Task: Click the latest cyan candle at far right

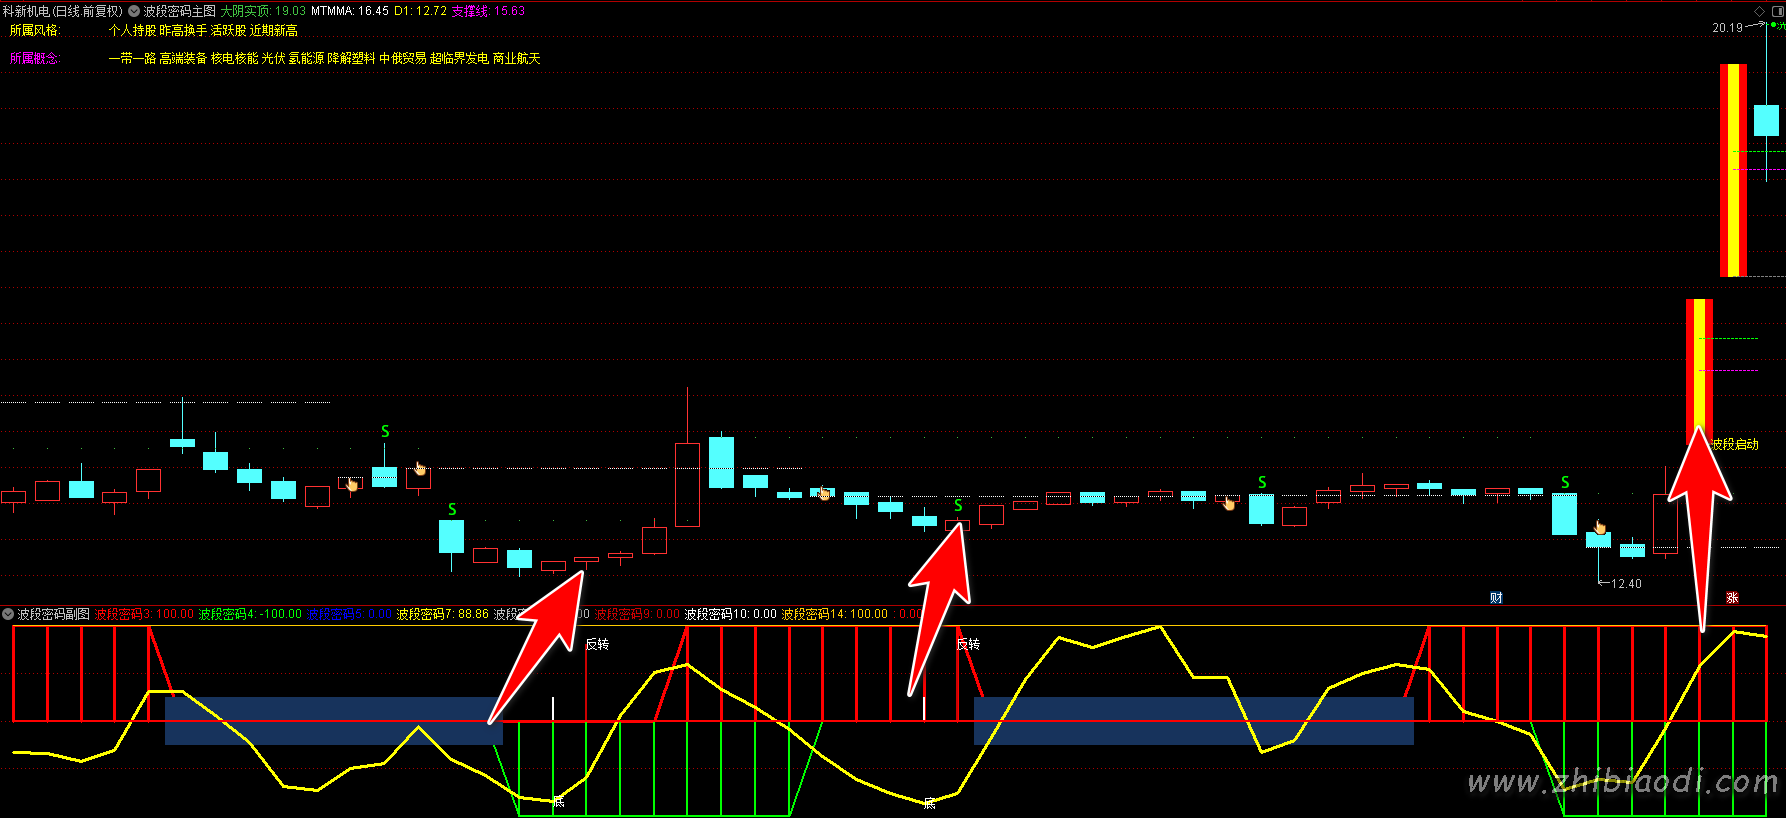Action: click(x=1766, y=120)
